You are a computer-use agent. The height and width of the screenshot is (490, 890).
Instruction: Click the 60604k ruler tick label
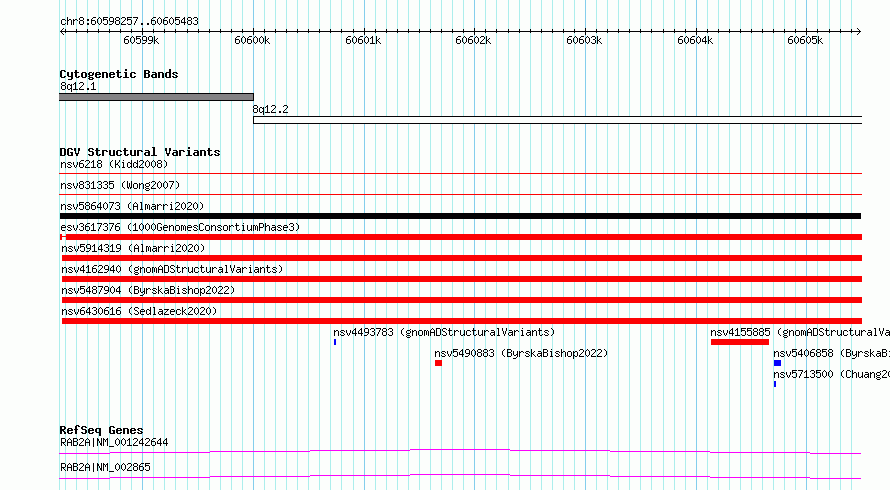click(x=695, y=40)
